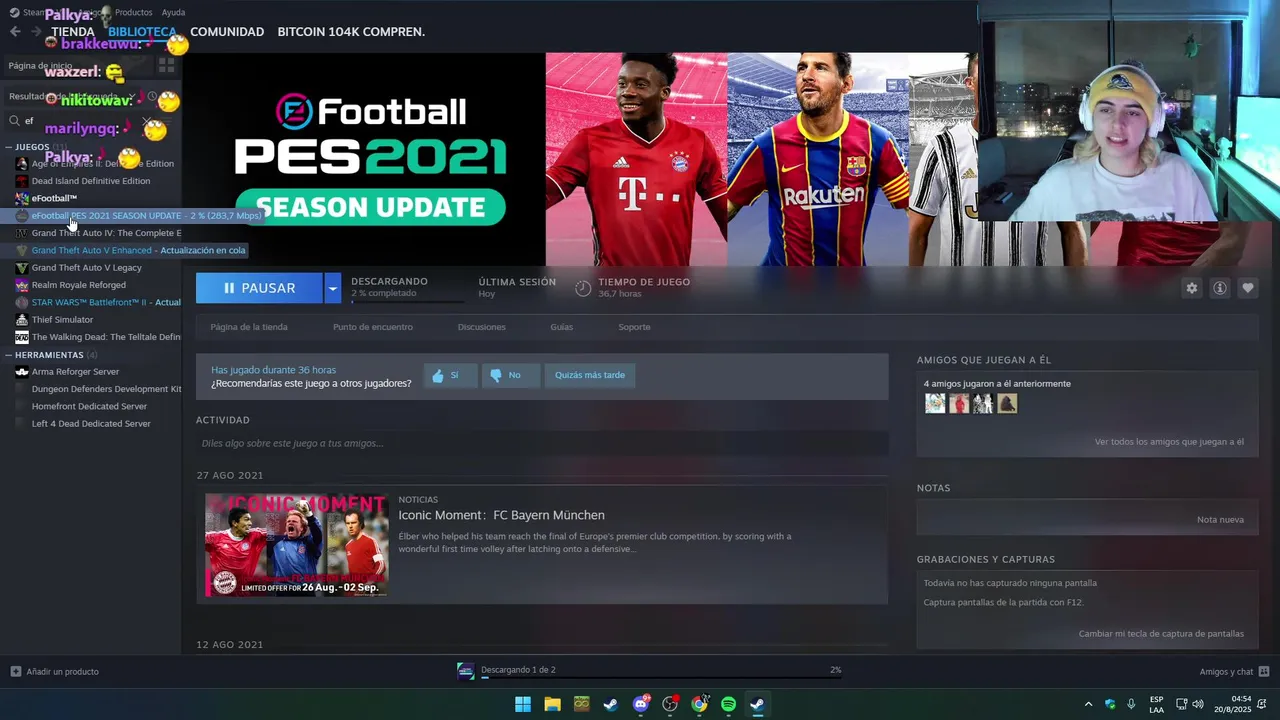Recommend game with Sí button
The image size is (1280, 720).
pos(450,375)
